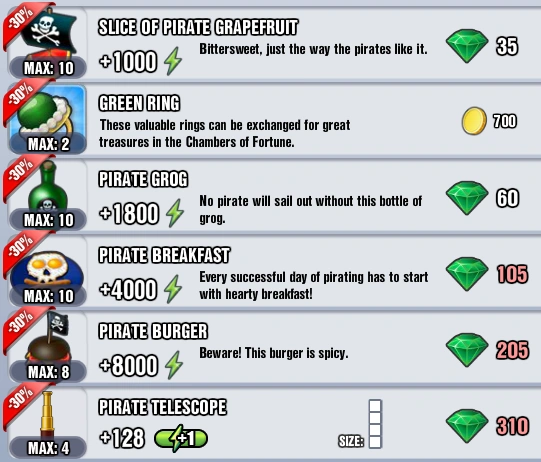Click the Pirate Telescope size grid indicator

click(375, 424)
